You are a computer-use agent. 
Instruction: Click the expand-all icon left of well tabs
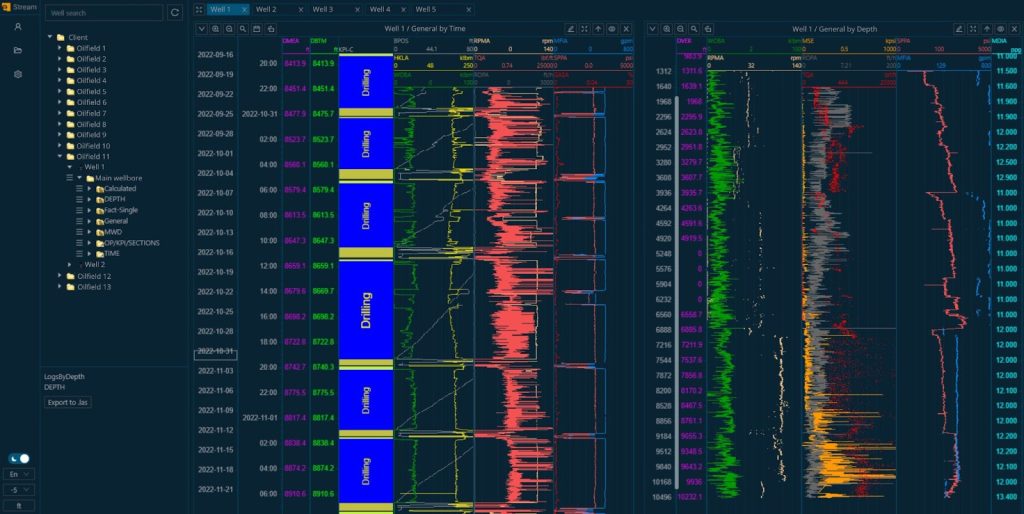[199, 10]
